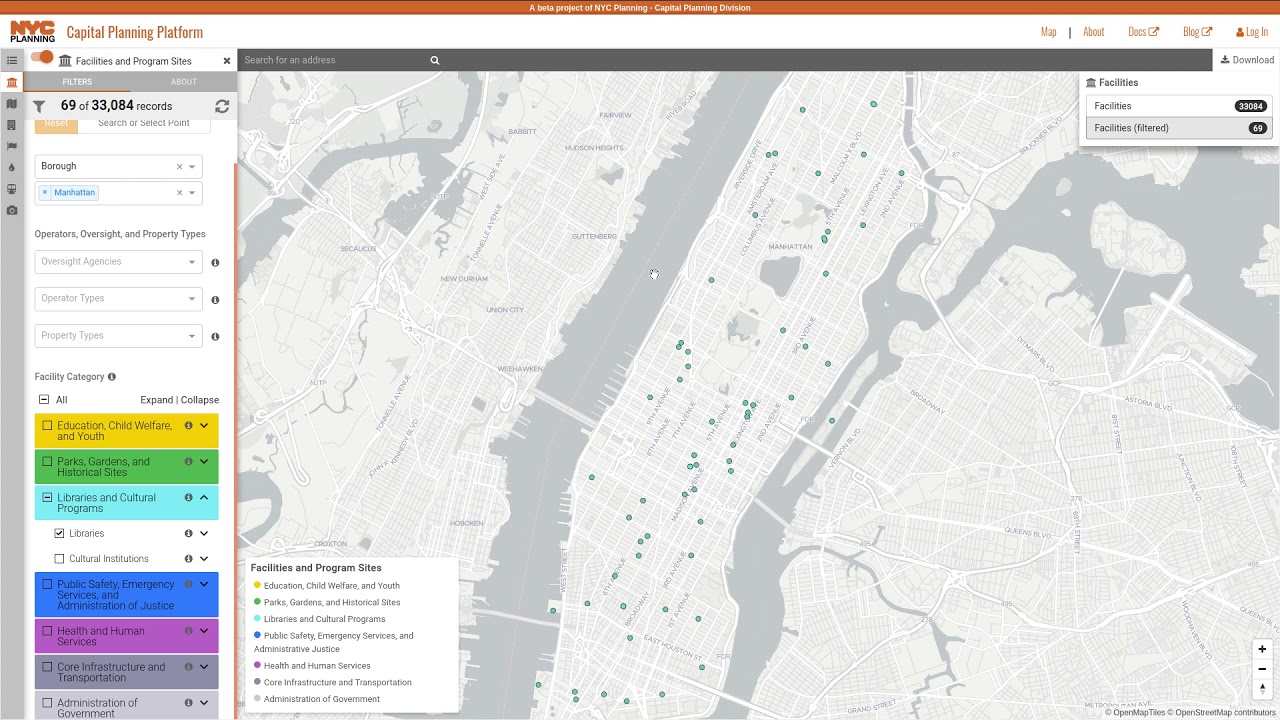Check Core Infrastructure and Transportation checkbox

pos(47,667)
